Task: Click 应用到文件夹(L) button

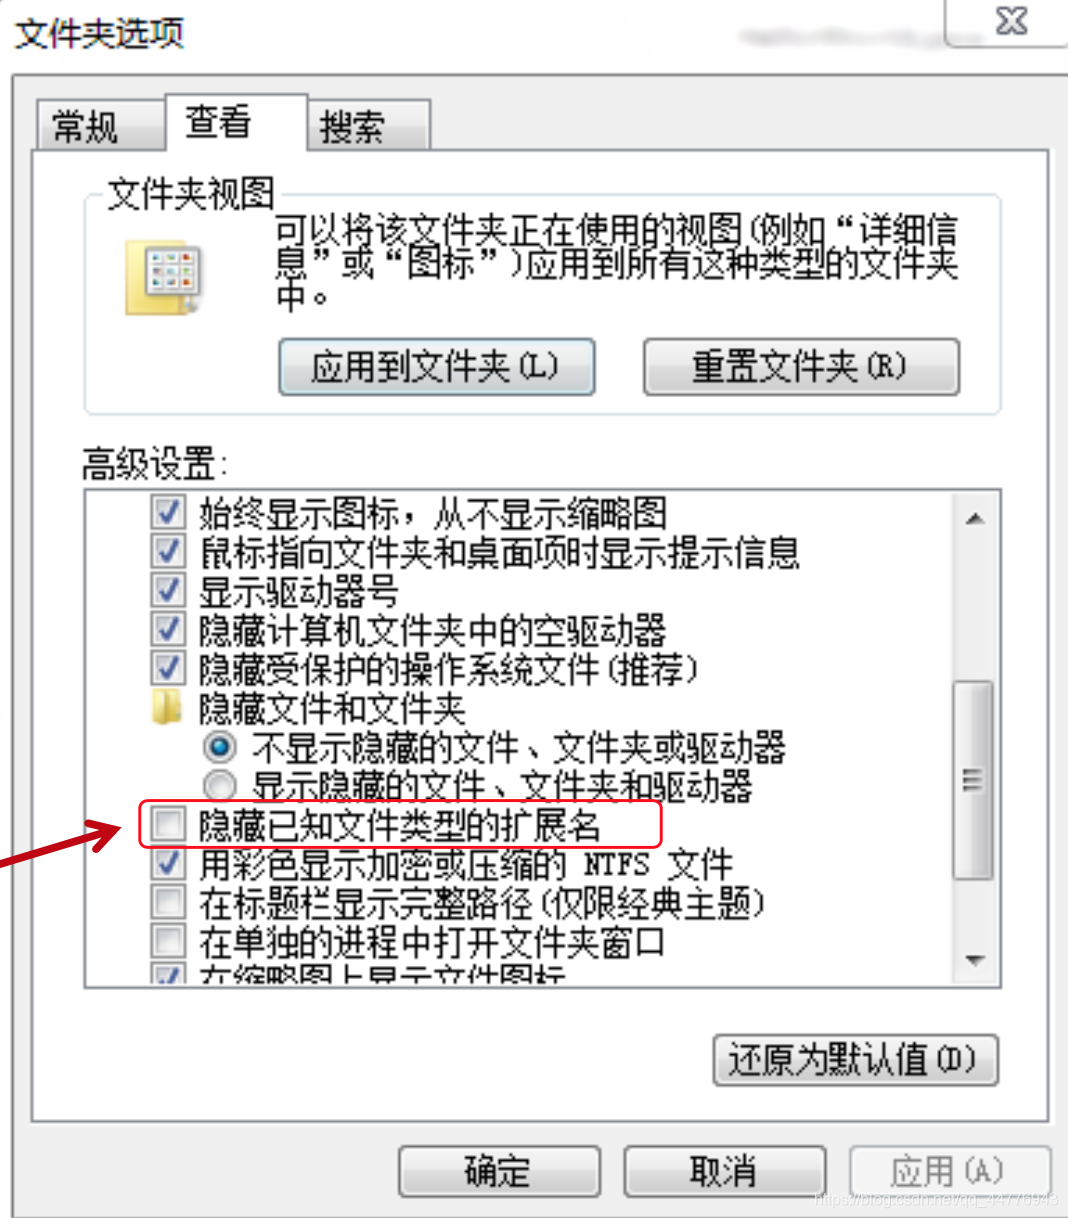Action: coord(437,367)
